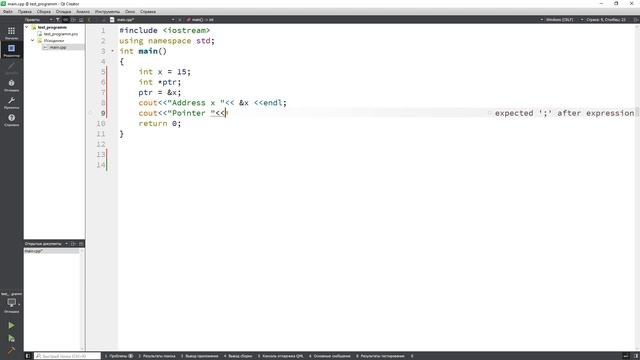The width and height of the screenshot is (640, 360).
Task: Open output panes chooser arrows in status bar
Action: [412, 356]
